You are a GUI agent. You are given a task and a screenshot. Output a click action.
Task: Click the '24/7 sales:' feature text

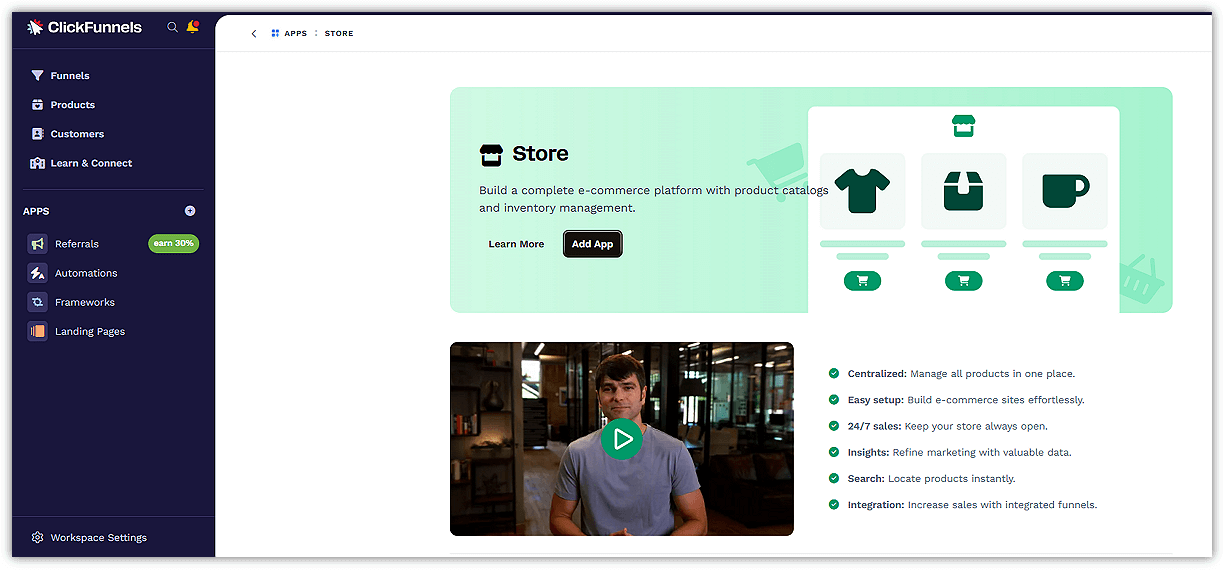coord(875,426)
